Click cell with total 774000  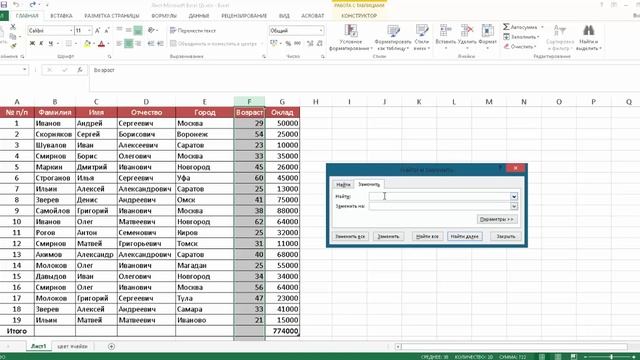click(x=282, y=331)
